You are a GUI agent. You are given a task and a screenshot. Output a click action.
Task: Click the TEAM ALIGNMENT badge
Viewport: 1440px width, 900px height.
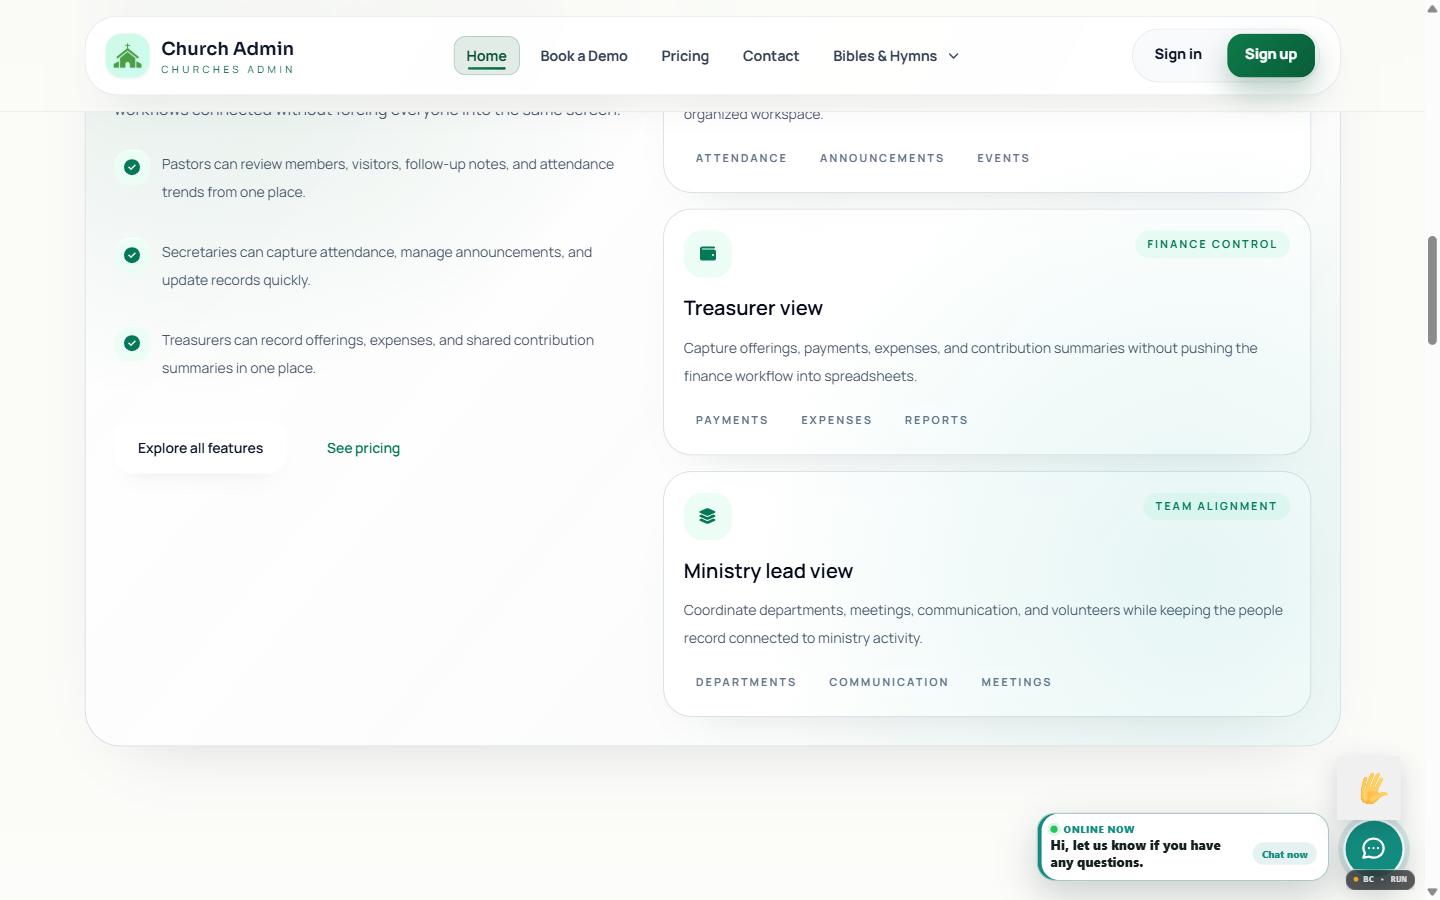coord(1216,506)
